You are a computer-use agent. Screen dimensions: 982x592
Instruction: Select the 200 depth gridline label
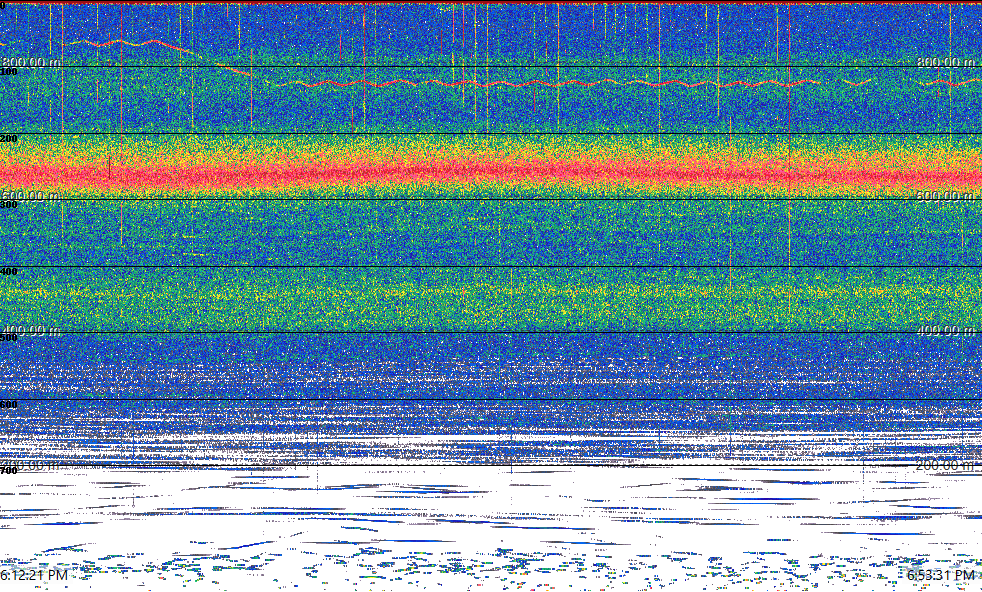tap(9, 138)
